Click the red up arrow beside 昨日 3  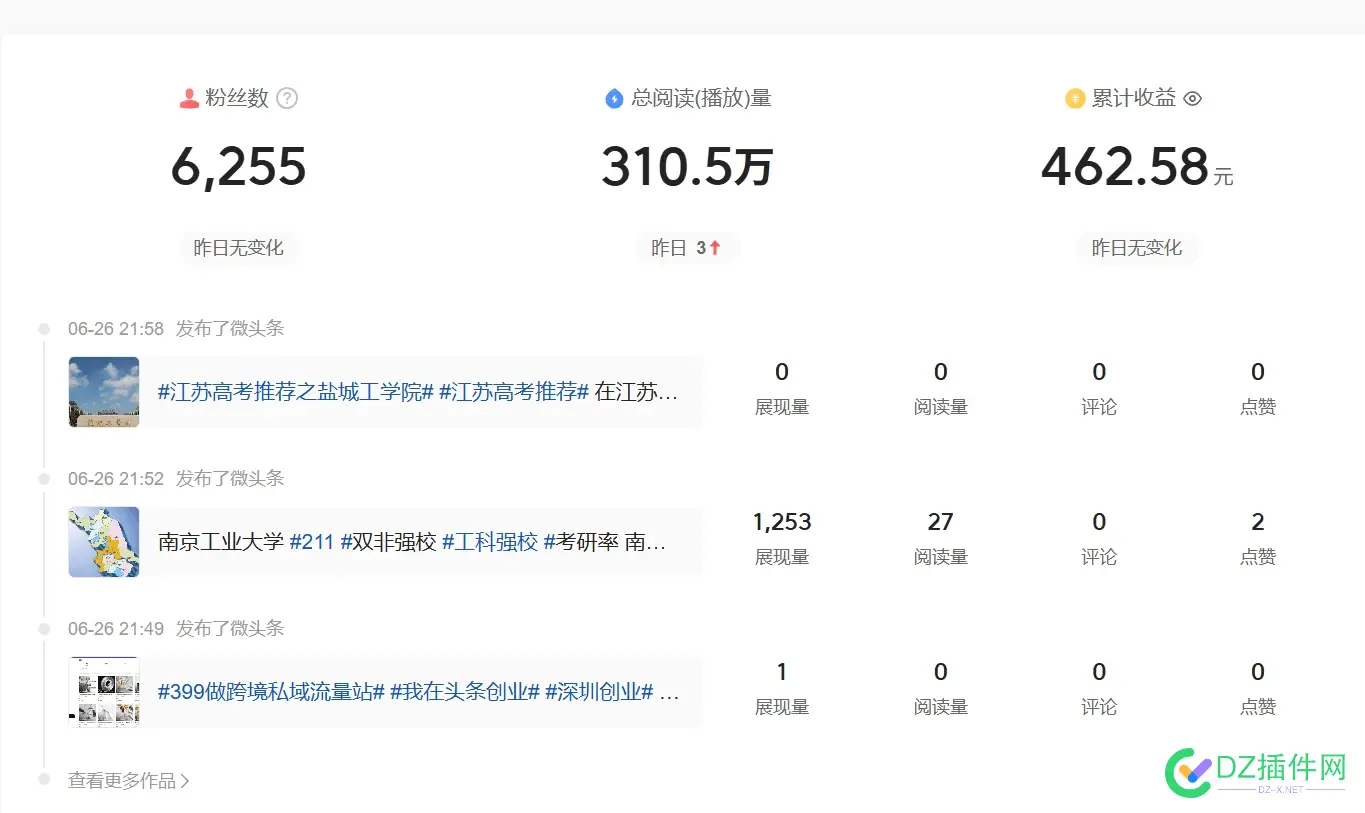click(715, 248)
